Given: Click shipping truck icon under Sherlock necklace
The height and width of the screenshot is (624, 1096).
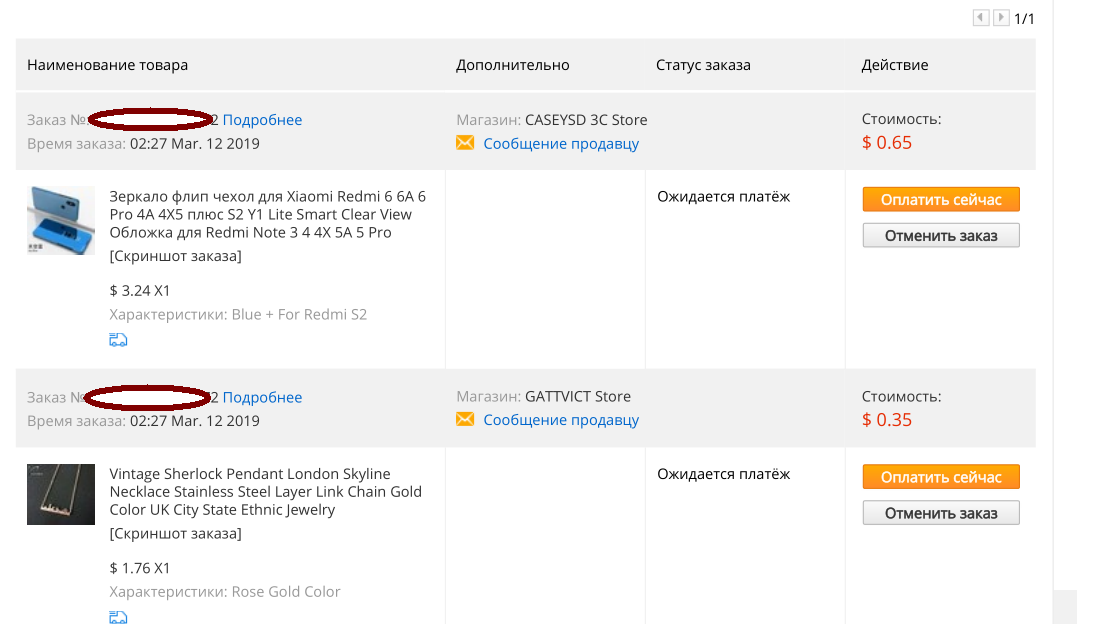Looking at the screenshot, I should coord(118,617).
